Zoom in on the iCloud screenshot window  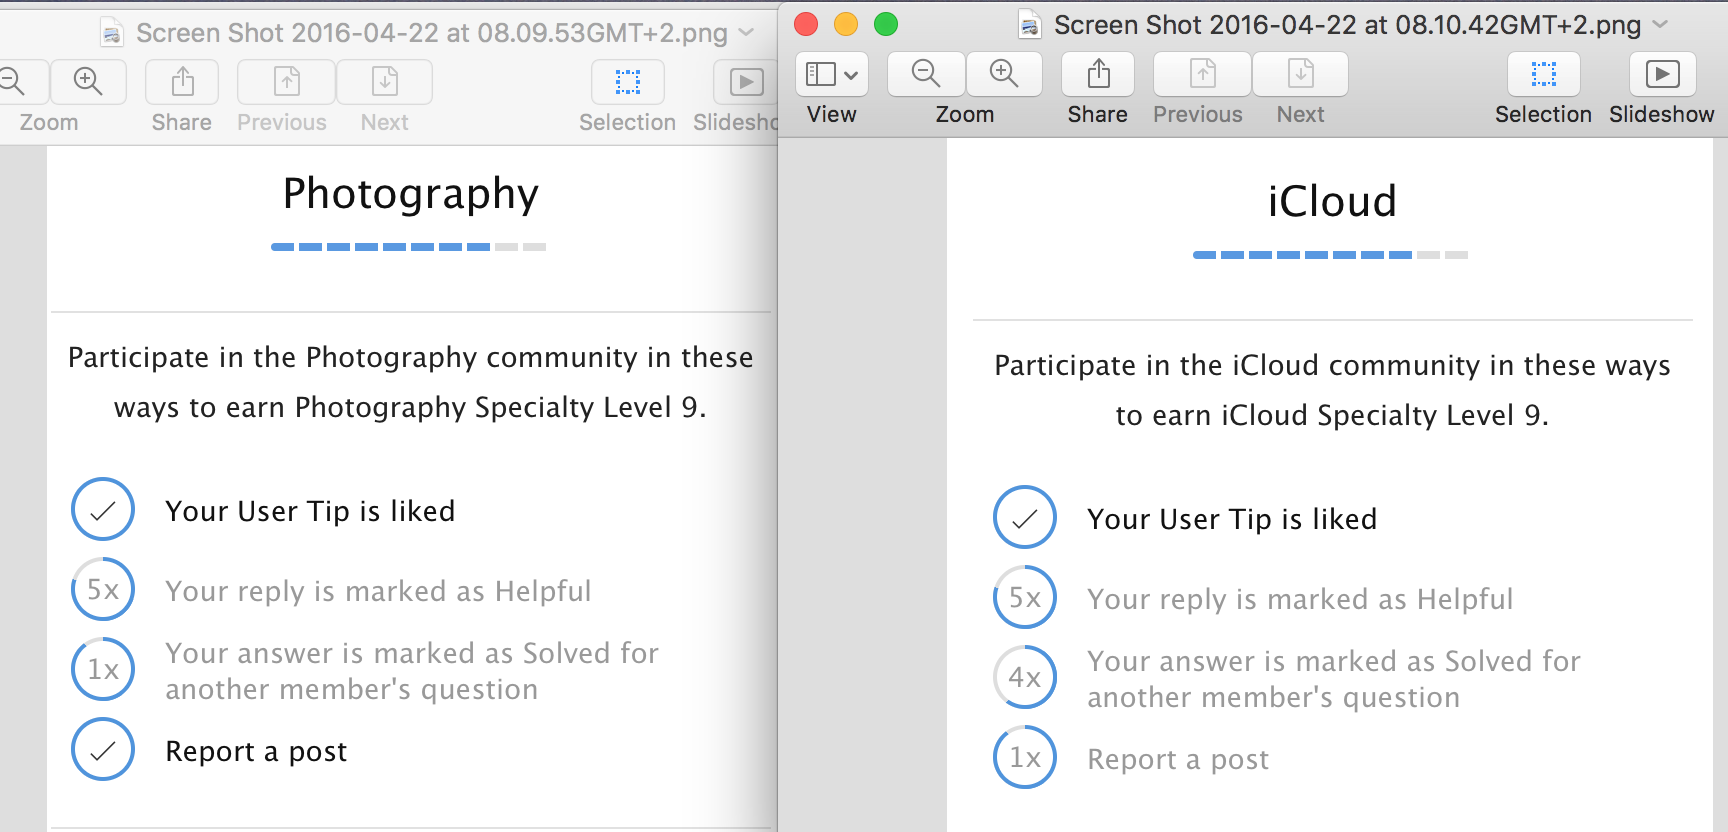click(x=1004, y=74)
